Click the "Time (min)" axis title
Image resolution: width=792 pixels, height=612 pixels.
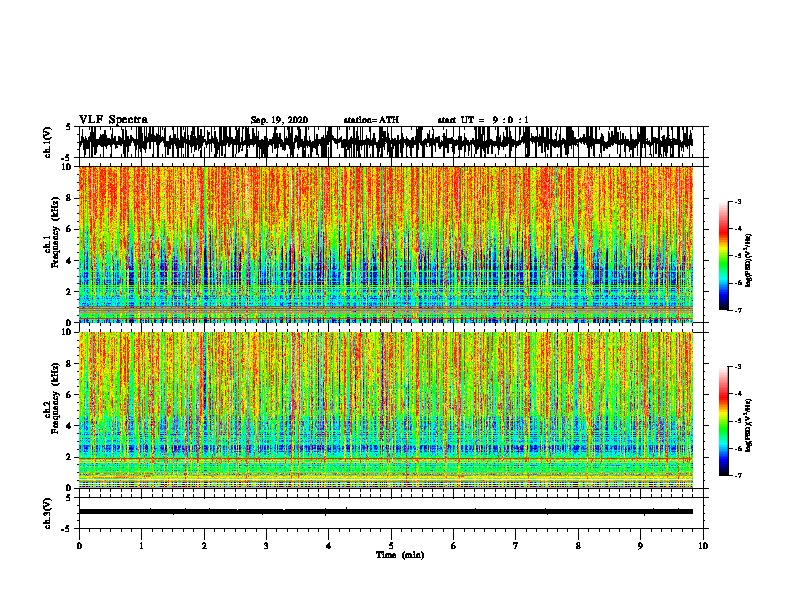400,555
